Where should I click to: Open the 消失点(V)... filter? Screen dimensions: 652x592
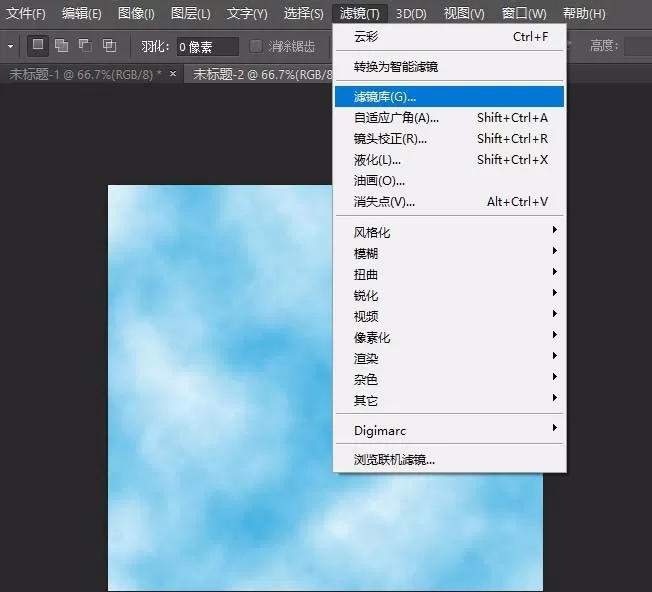click(x=449, y=202)
